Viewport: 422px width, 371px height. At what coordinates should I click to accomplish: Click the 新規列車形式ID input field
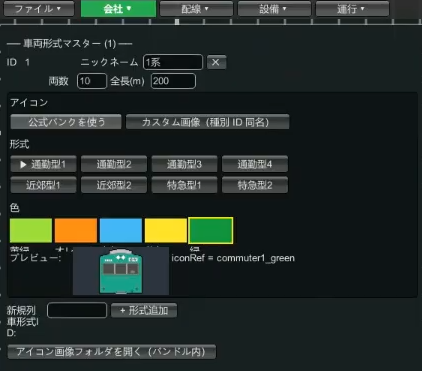pyautogui.click(x=77, y=310)
